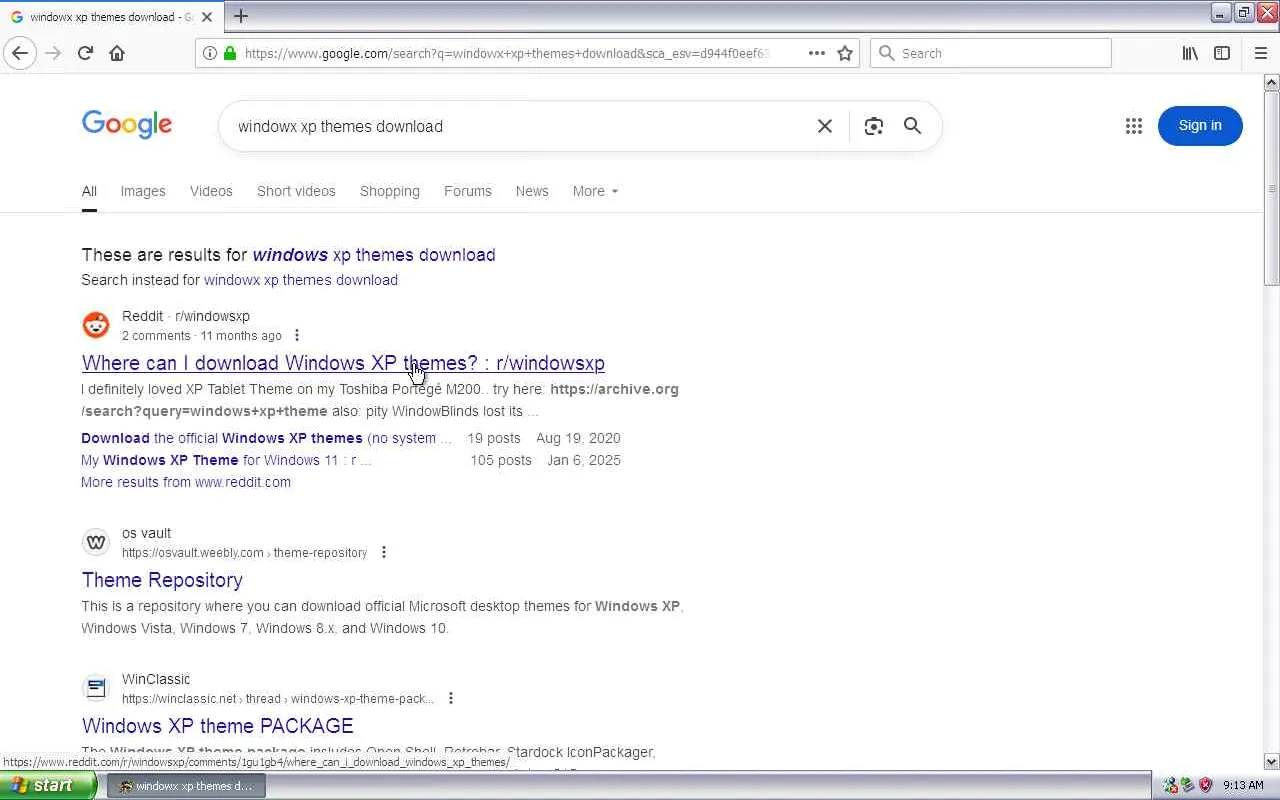This screenshot has height=800, width=1280.
Task: Expand the More search filters dropdown
Action: tap(595, 191)
